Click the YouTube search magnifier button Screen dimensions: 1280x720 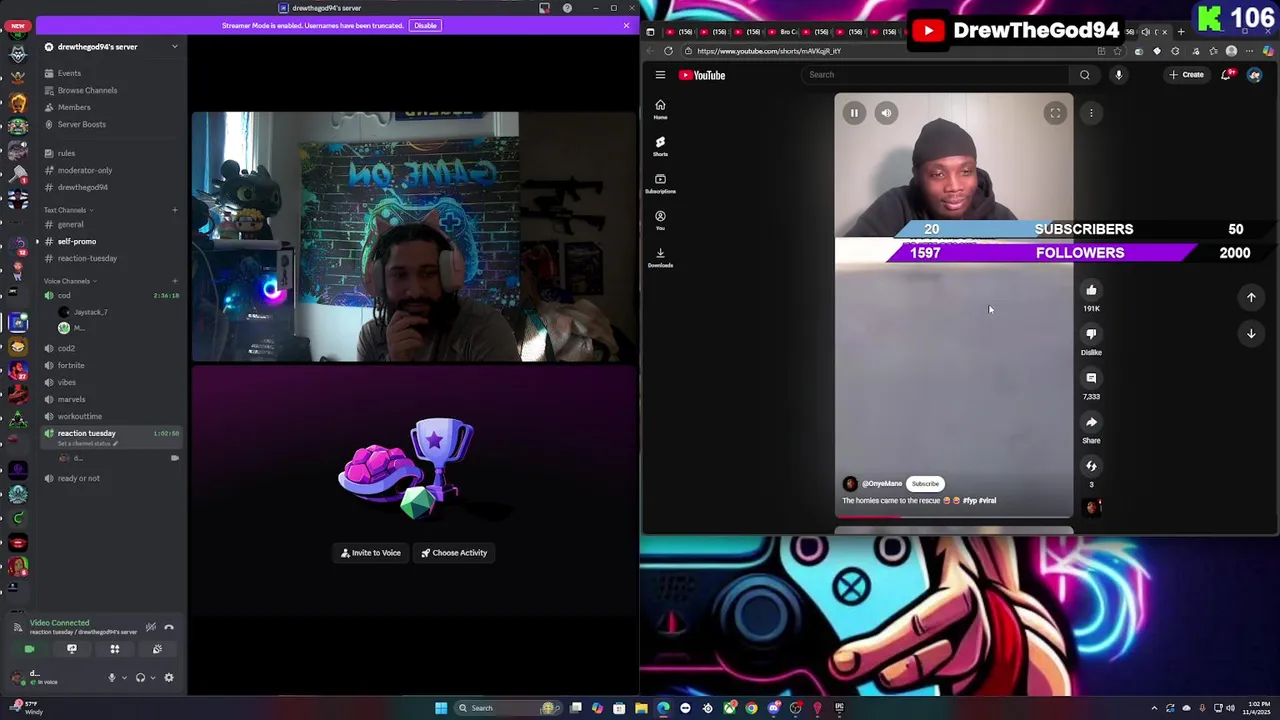click(x=1085, y=75)
